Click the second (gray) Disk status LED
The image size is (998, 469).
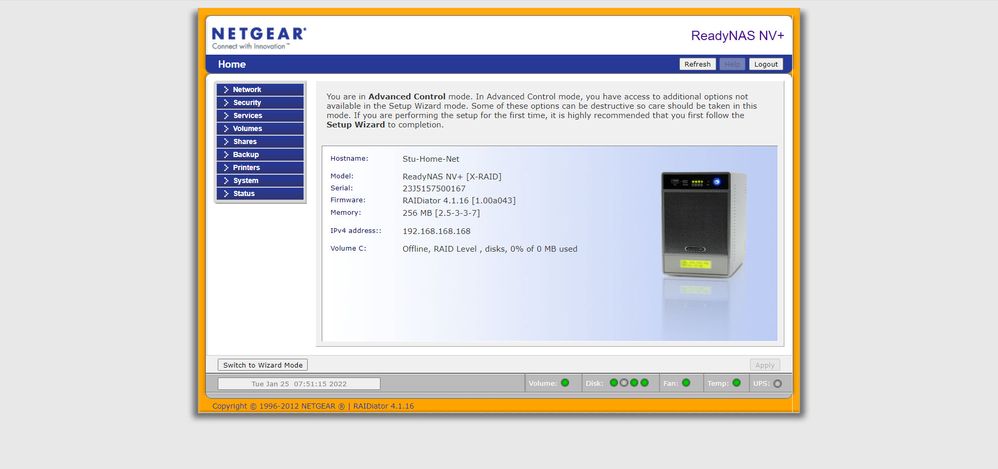click(624, 383)
